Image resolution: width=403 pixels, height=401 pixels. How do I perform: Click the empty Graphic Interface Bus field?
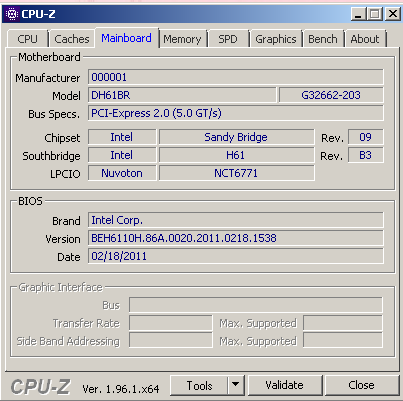[256, 305]
